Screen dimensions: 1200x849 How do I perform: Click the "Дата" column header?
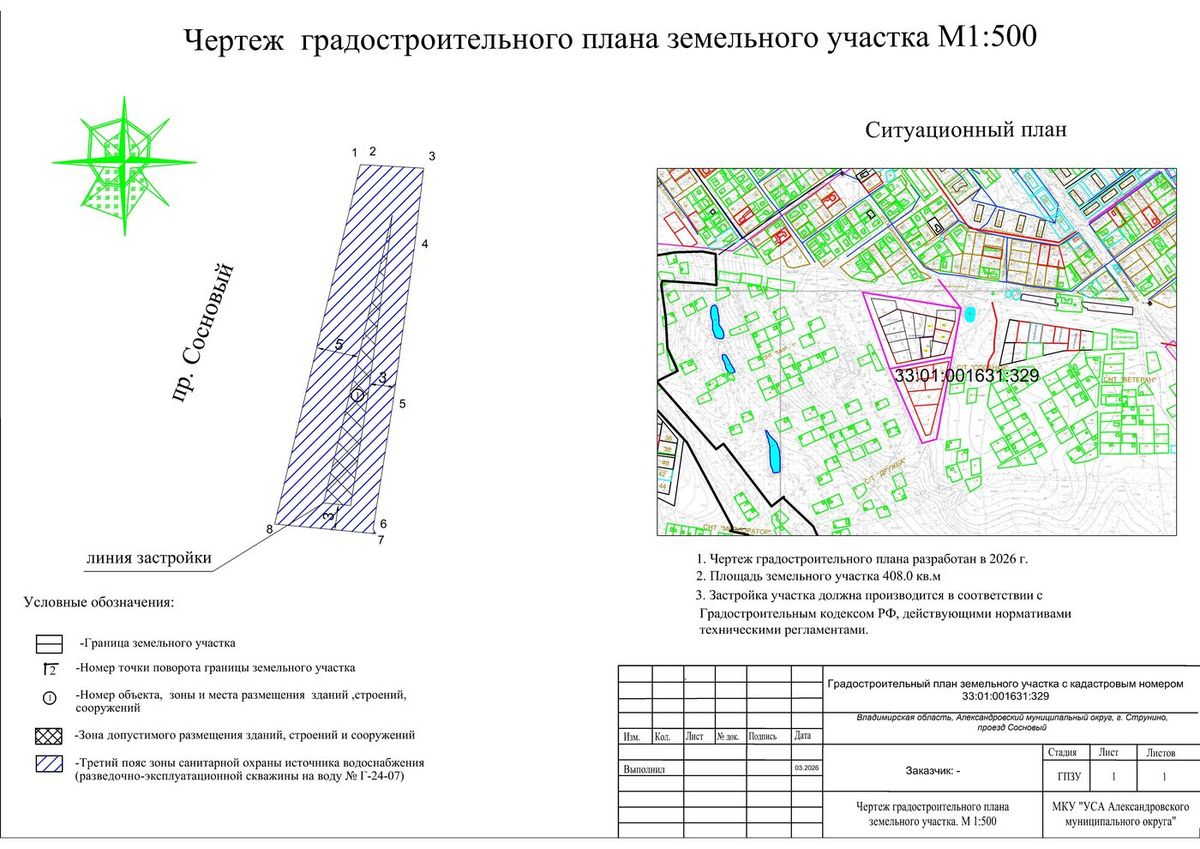coord(802,736)
